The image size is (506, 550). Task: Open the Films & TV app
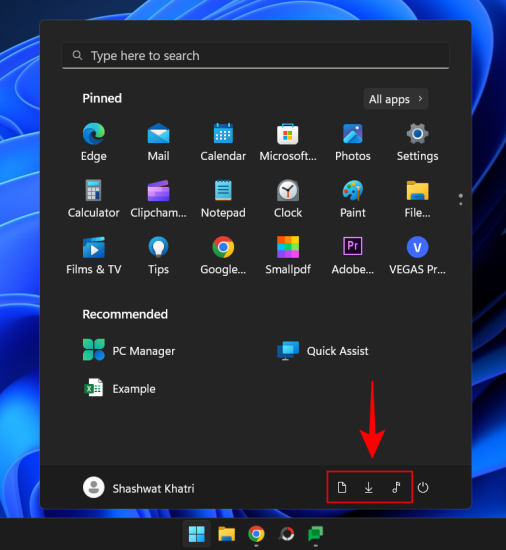point(94,255)
